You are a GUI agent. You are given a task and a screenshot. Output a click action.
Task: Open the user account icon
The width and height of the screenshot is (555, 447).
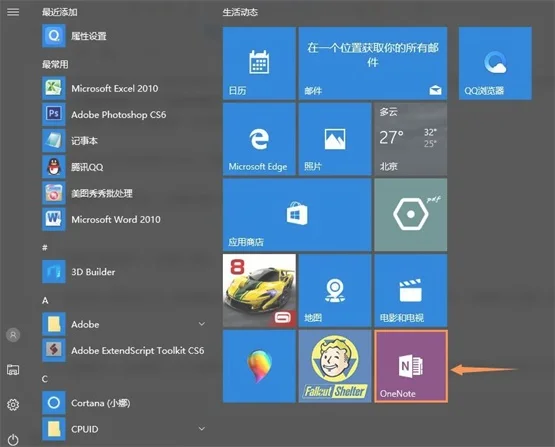[13, 335]
